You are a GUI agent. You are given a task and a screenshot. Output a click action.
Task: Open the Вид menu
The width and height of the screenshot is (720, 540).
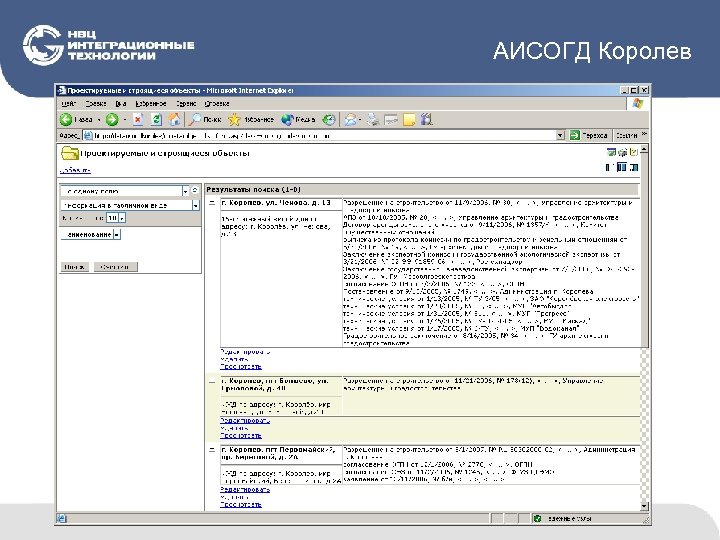point(121,104)
